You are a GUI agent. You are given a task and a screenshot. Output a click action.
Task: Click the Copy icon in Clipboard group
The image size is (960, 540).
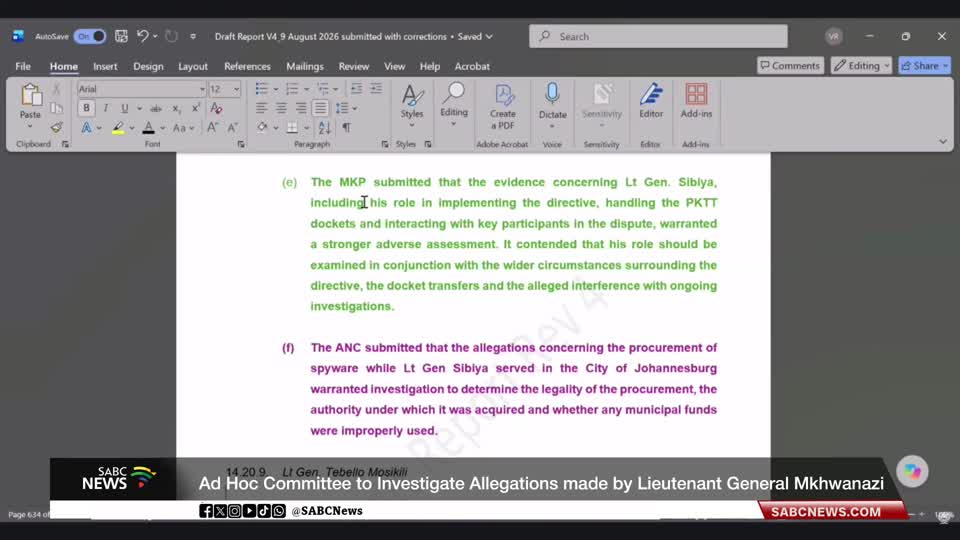56,108
